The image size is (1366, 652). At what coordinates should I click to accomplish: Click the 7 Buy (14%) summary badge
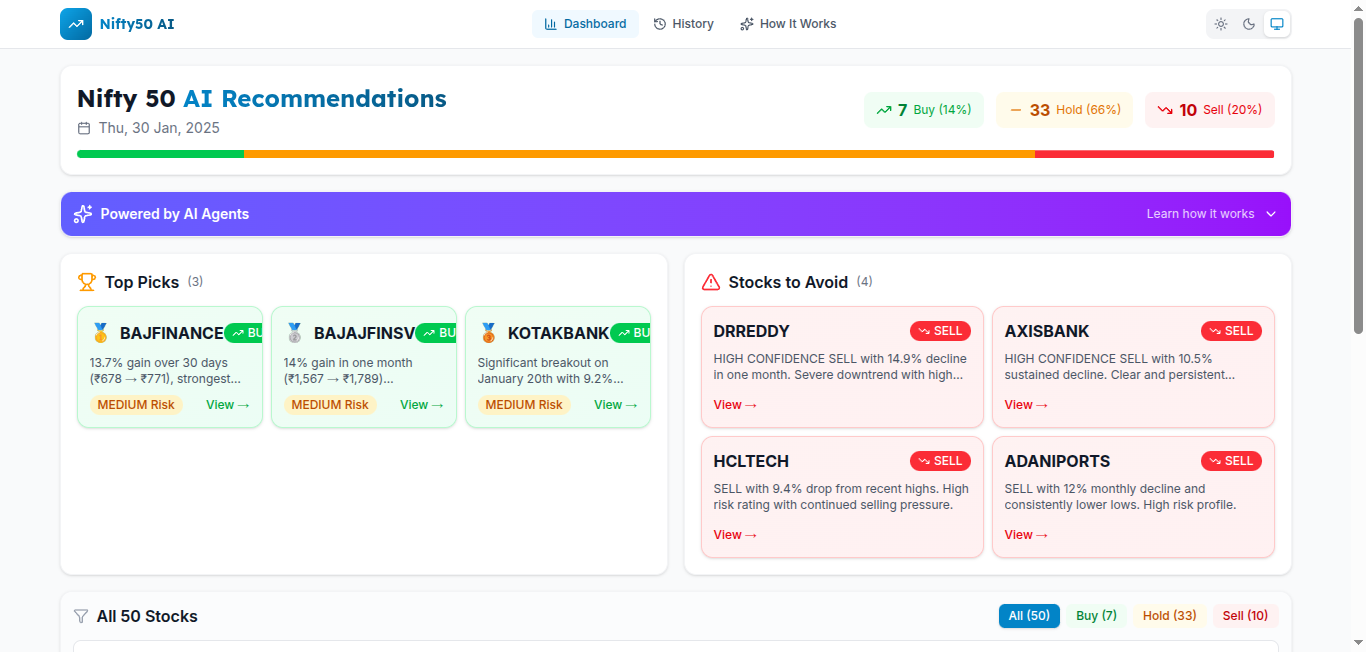point(923,110)
